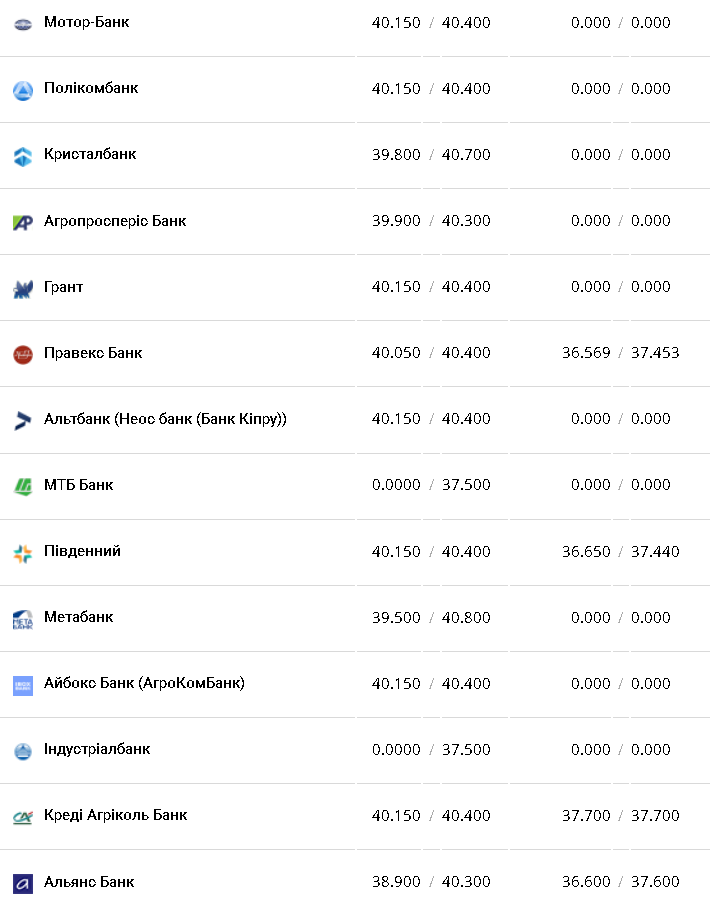Open Айбокс Банк (АгроКомБанк) link

click(x=144, y=683)
